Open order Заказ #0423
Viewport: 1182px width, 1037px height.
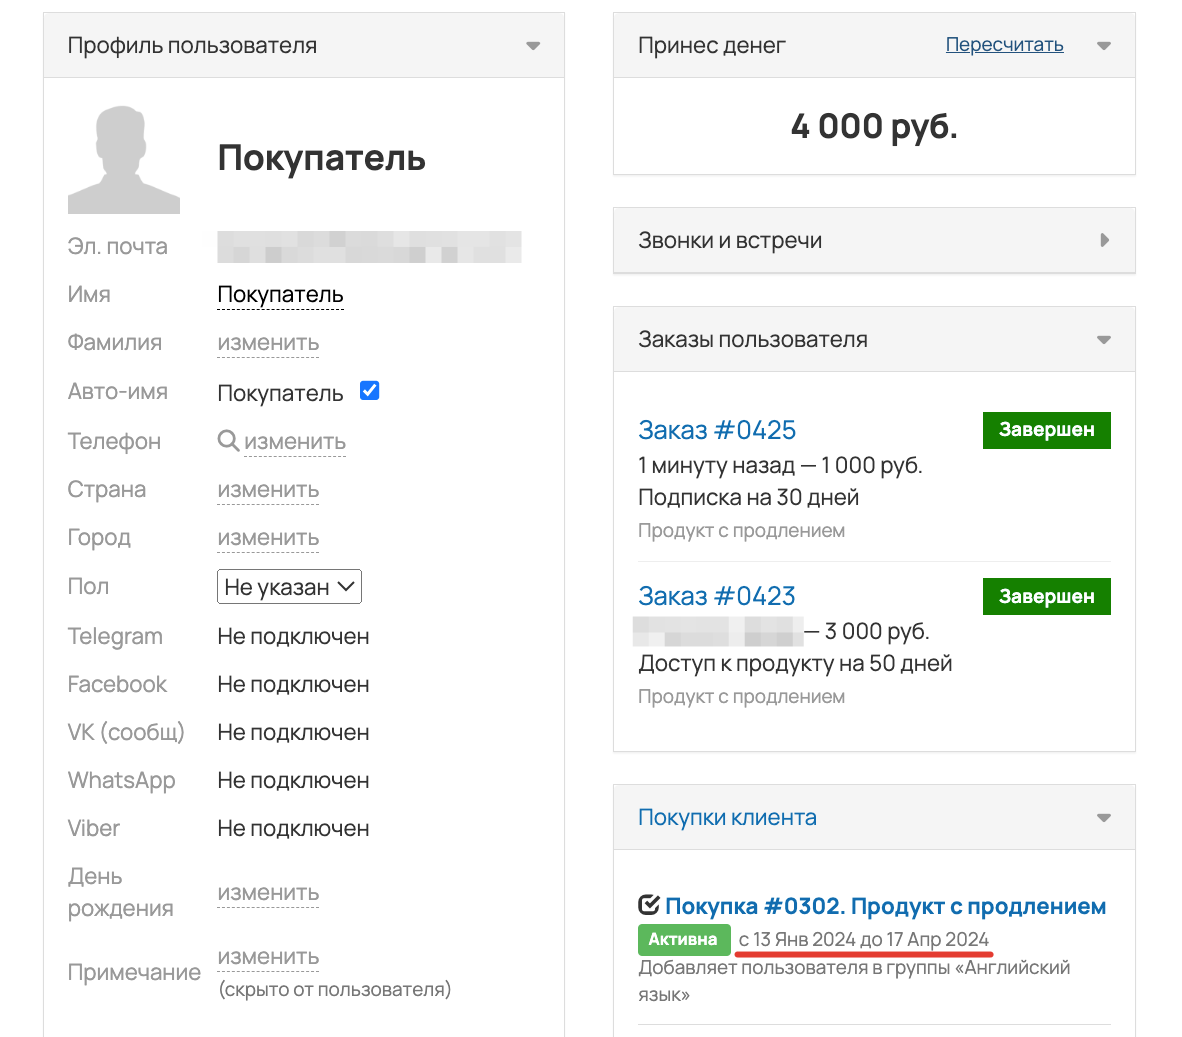click(717, 595)
